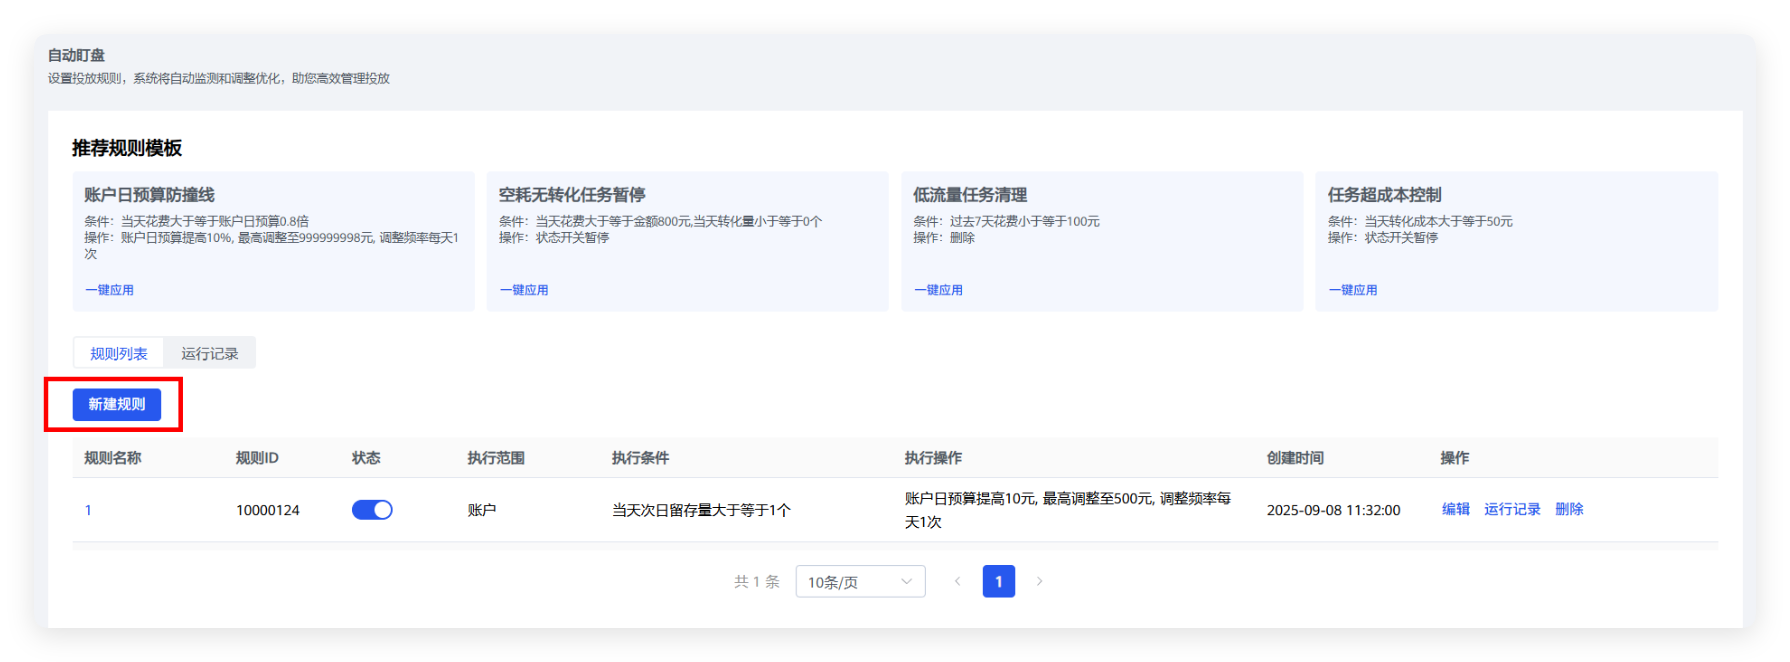
Task: Click created time 2025-09-08 11:32:00
Action: [x=1333, y=510]
